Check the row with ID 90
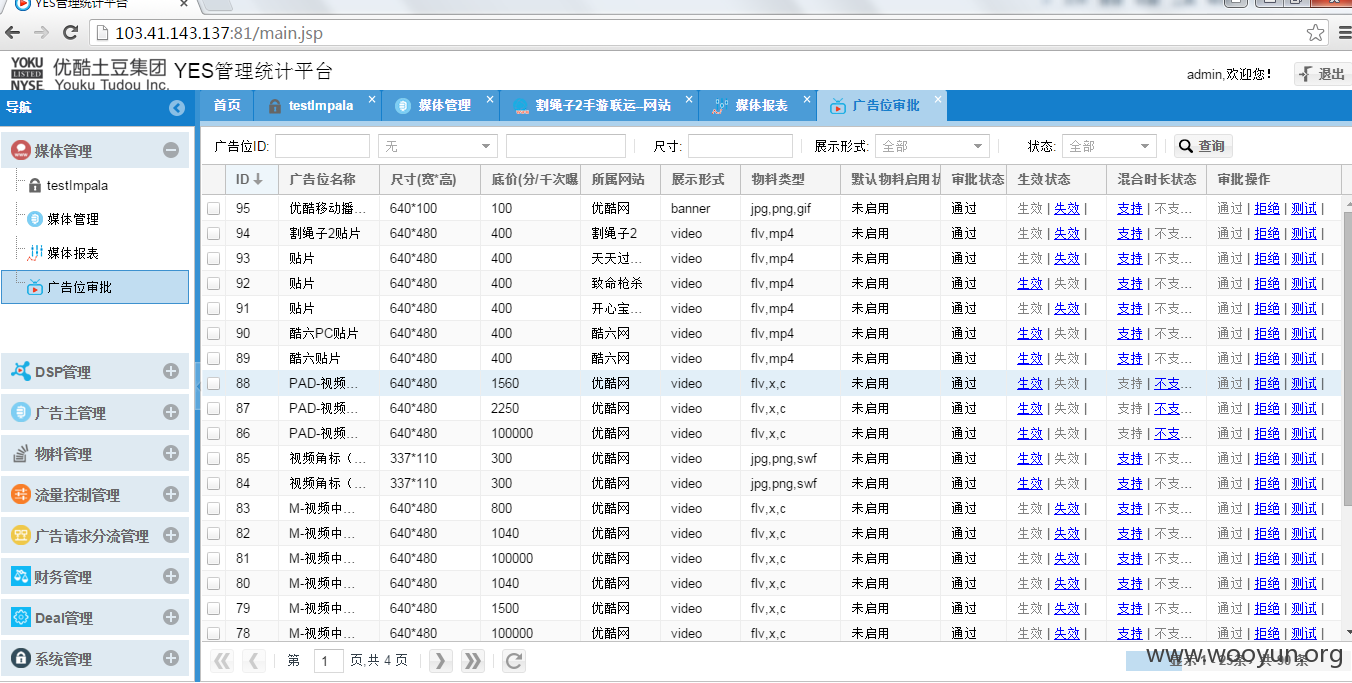 coord(213,333)
